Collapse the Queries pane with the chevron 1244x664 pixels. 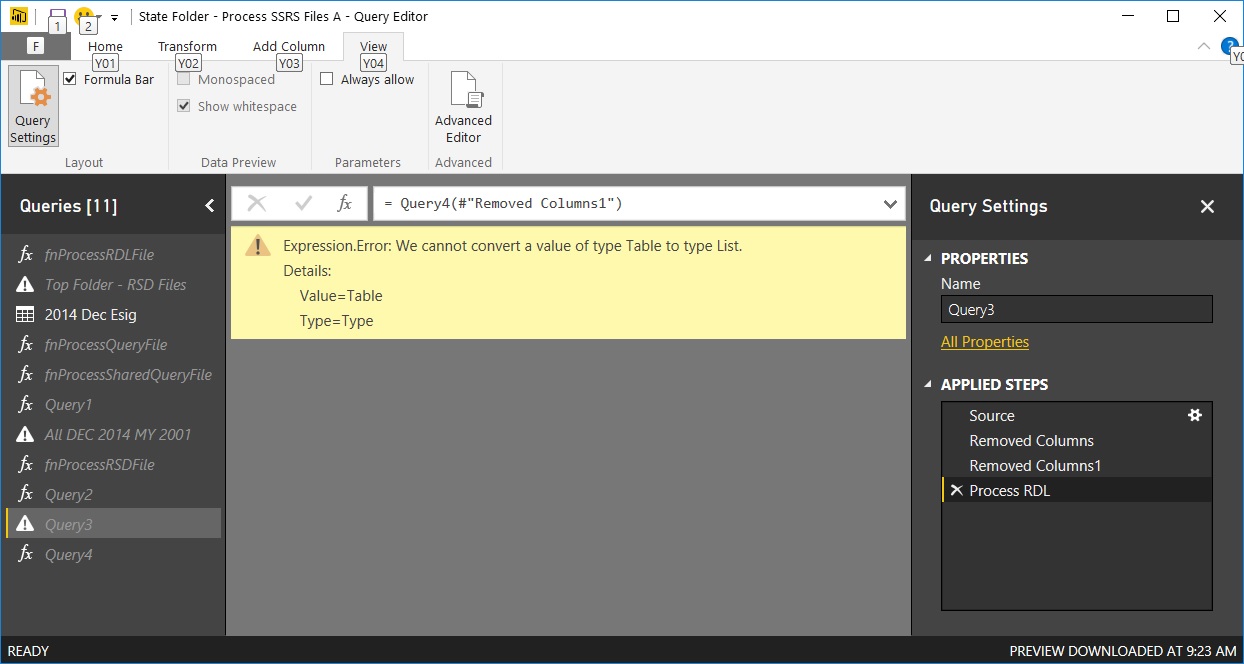coord(210,206)
